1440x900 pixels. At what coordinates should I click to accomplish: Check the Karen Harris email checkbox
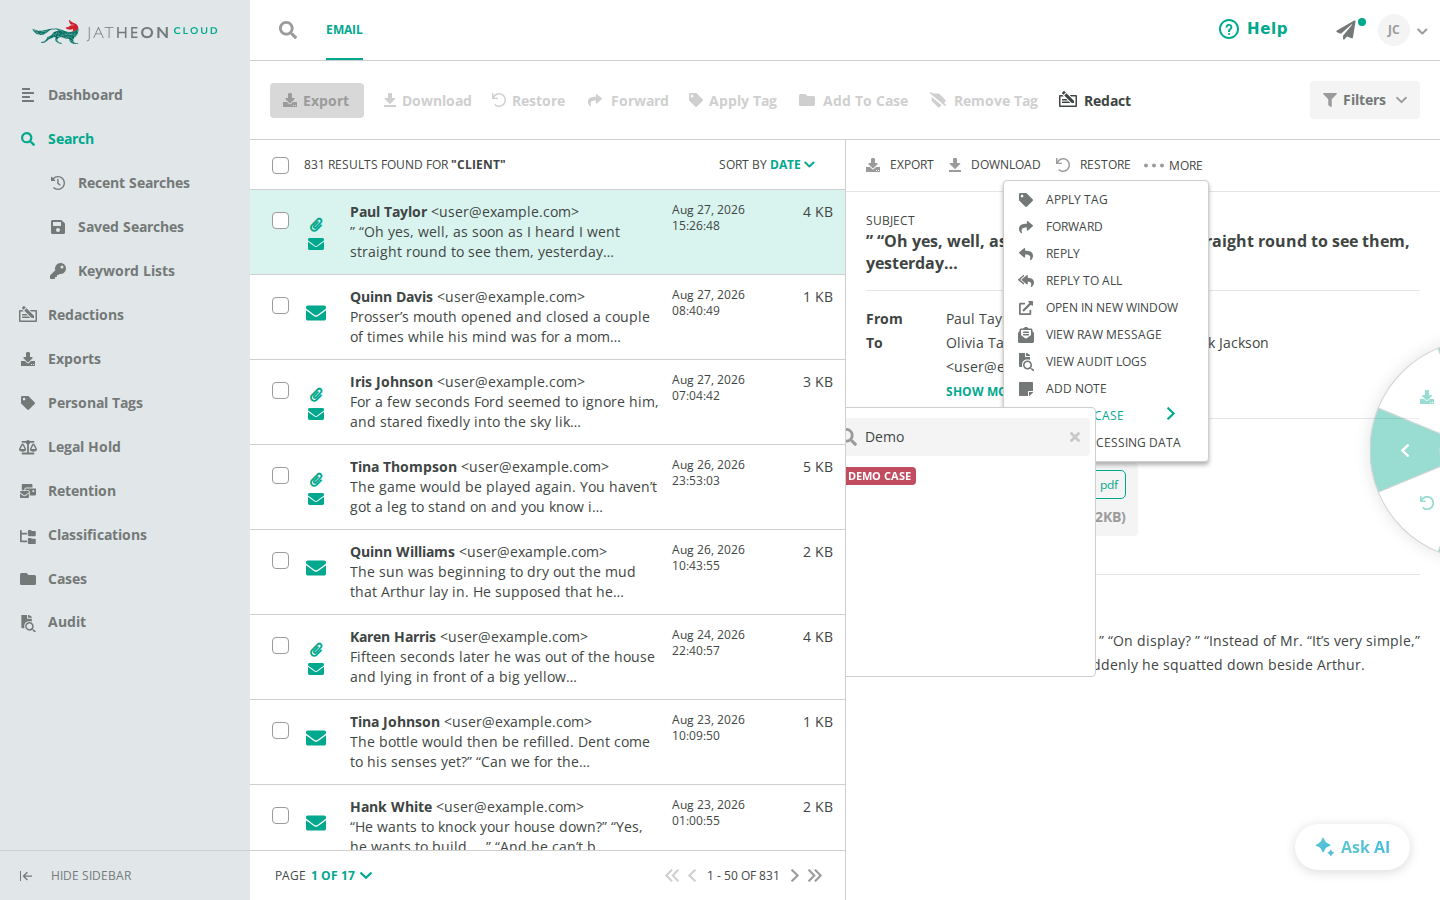coord(281,645)
